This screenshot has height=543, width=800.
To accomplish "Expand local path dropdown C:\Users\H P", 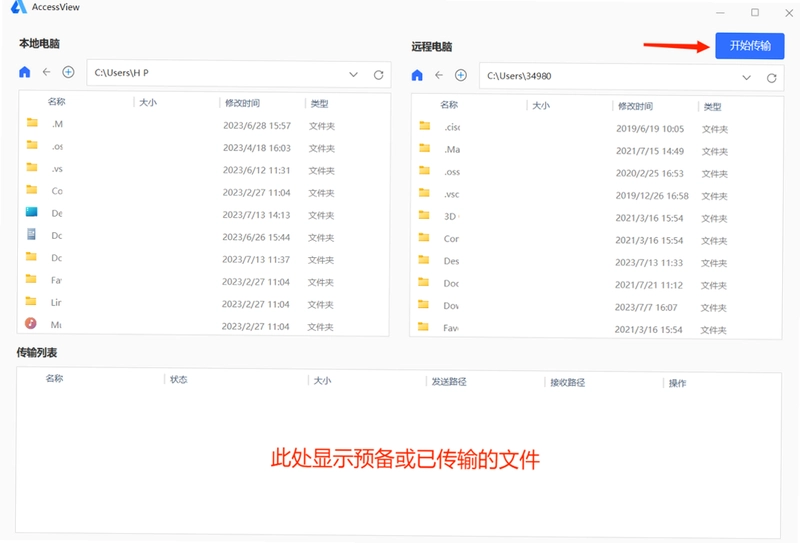I will coord(353,75).
